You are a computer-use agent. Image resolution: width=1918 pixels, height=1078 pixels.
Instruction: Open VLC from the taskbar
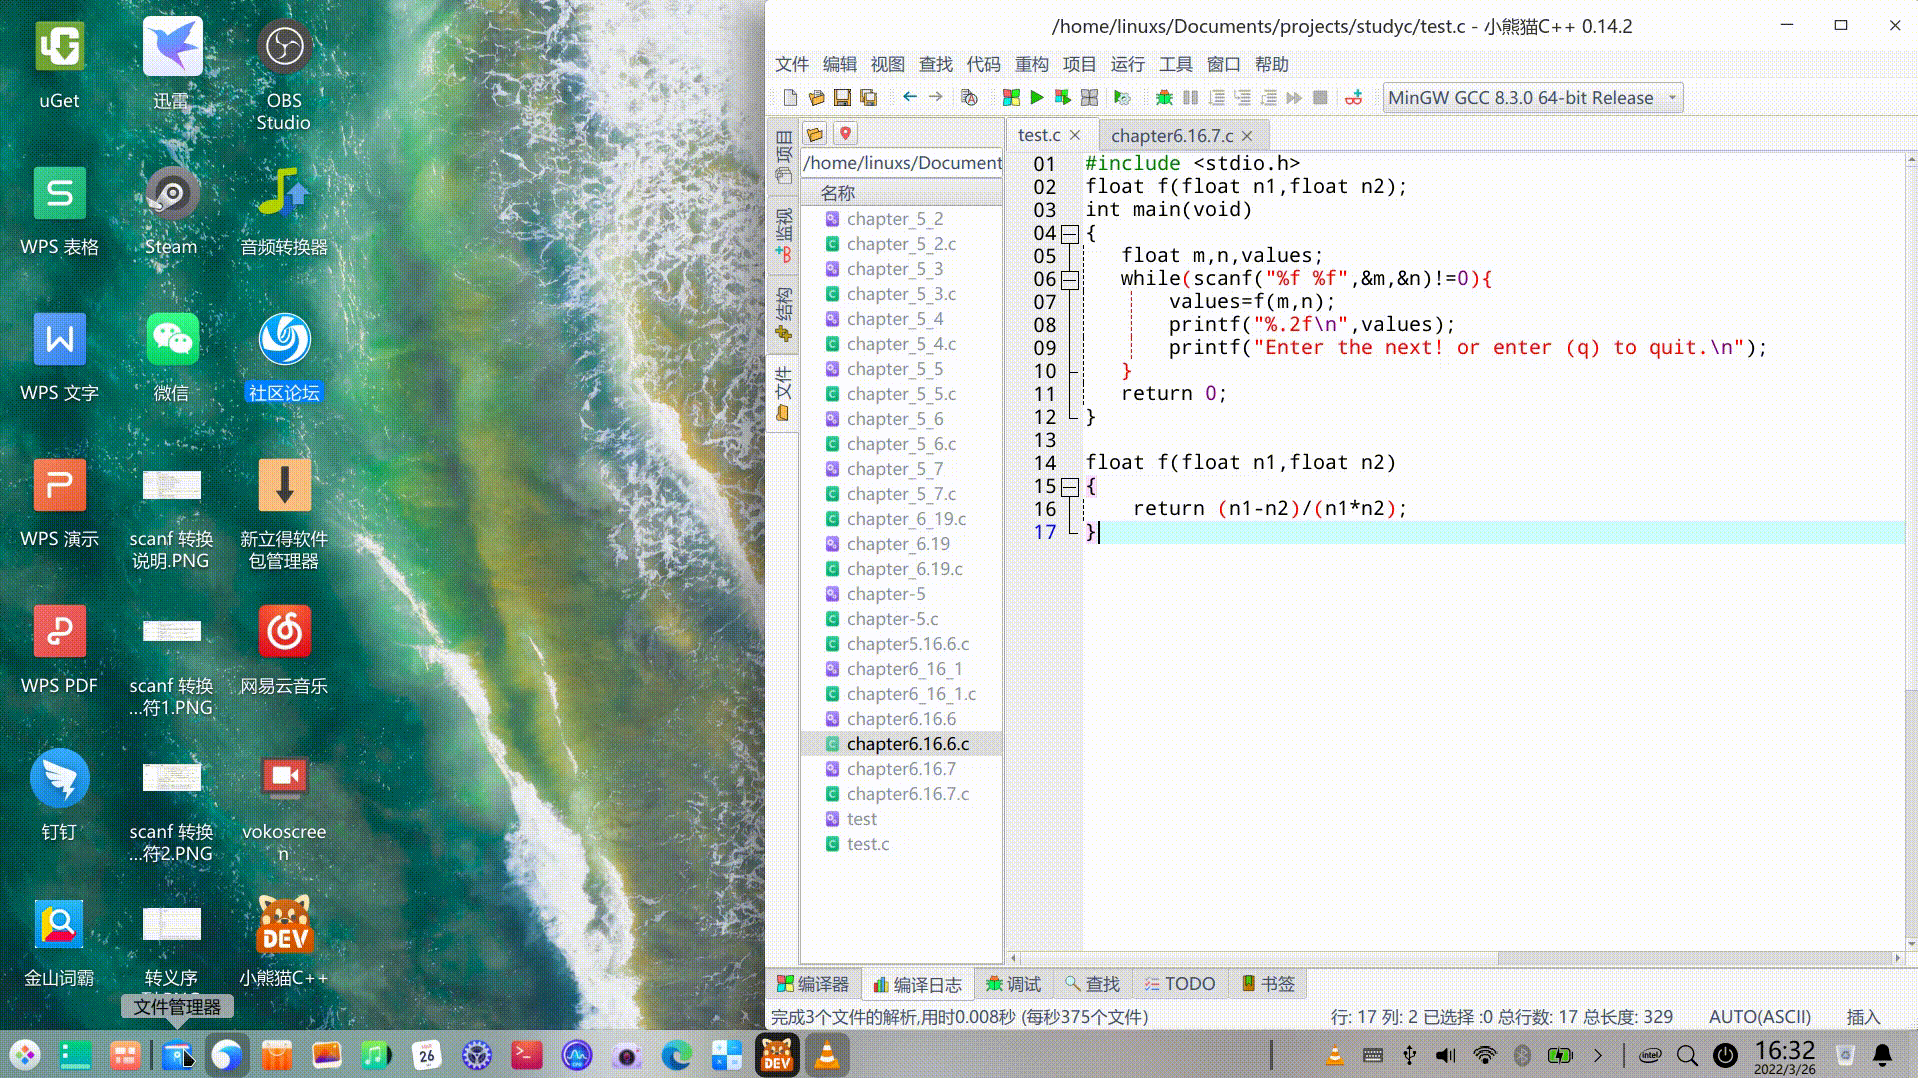[827, 1055]
